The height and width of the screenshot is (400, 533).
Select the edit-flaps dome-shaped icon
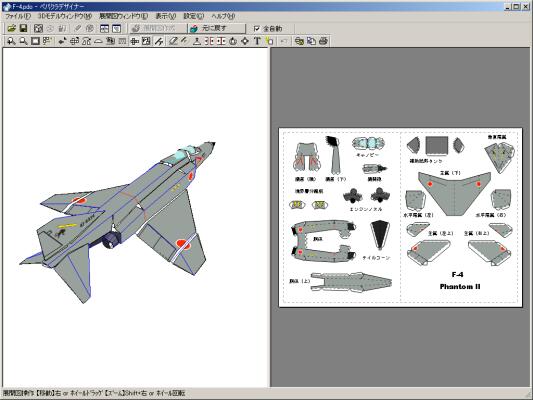click(x=98, y=41)
